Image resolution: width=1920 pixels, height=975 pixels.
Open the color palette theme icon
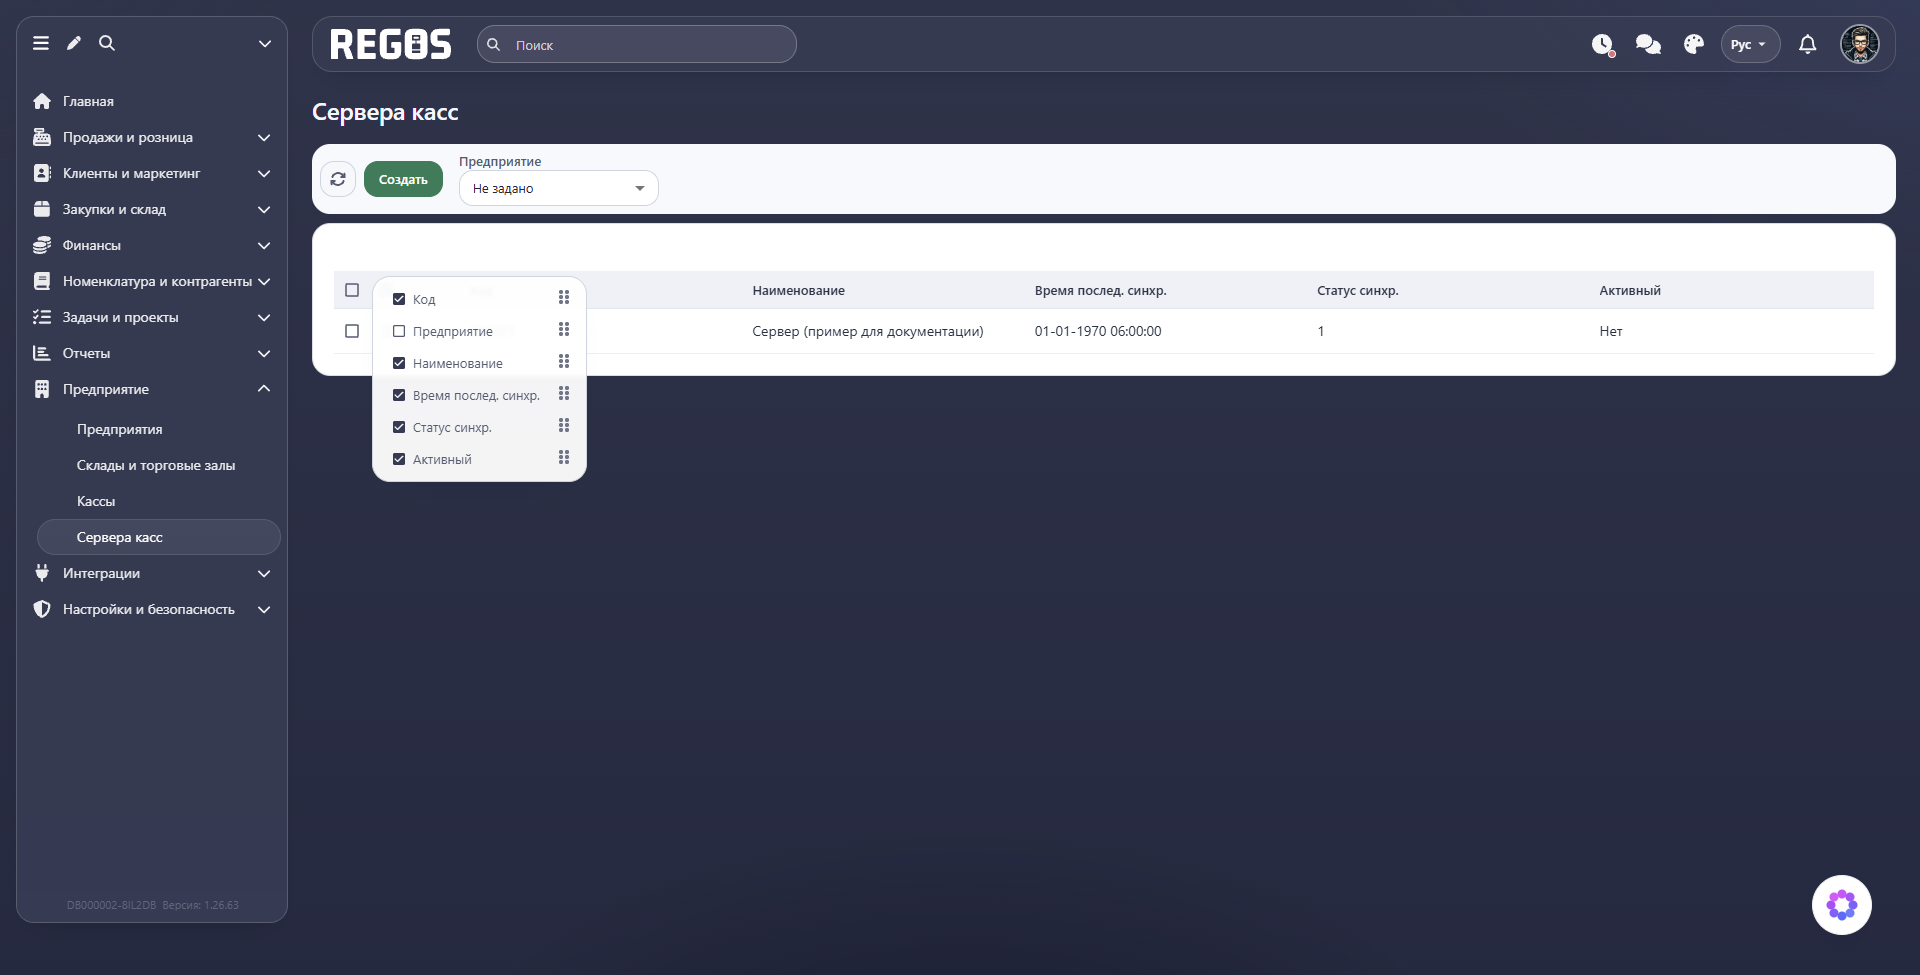pyautogui.click(x=1694, y=45)
